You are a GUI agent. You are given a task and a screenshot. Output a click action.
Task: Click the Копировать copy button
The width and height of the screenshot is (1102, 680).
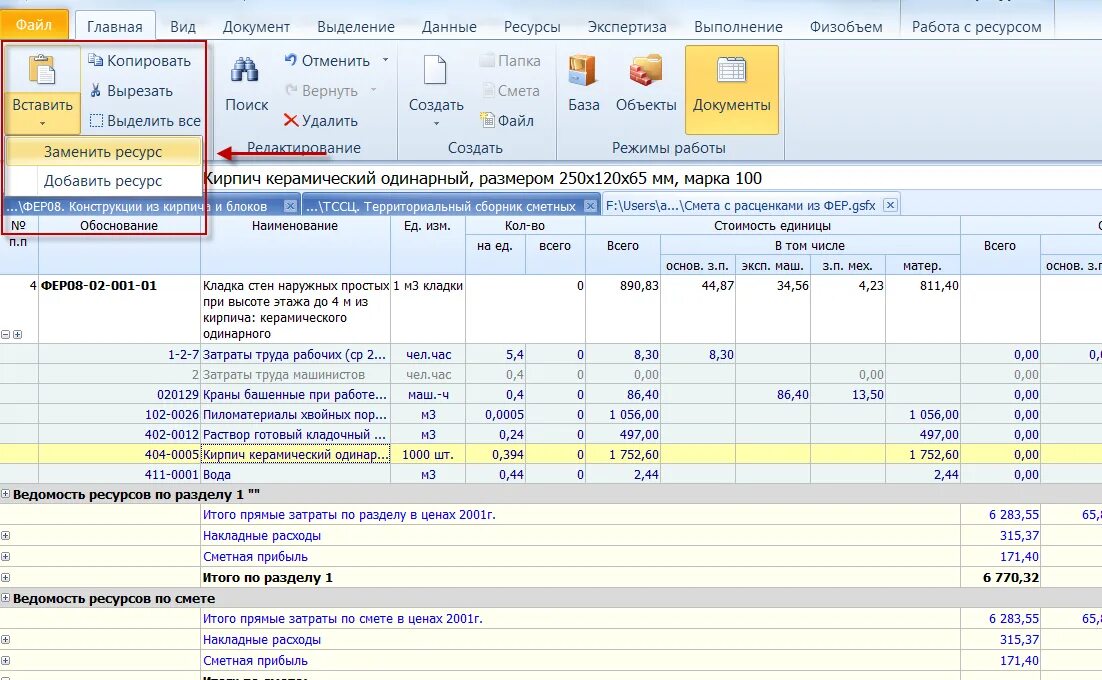(x=139, y=61)
